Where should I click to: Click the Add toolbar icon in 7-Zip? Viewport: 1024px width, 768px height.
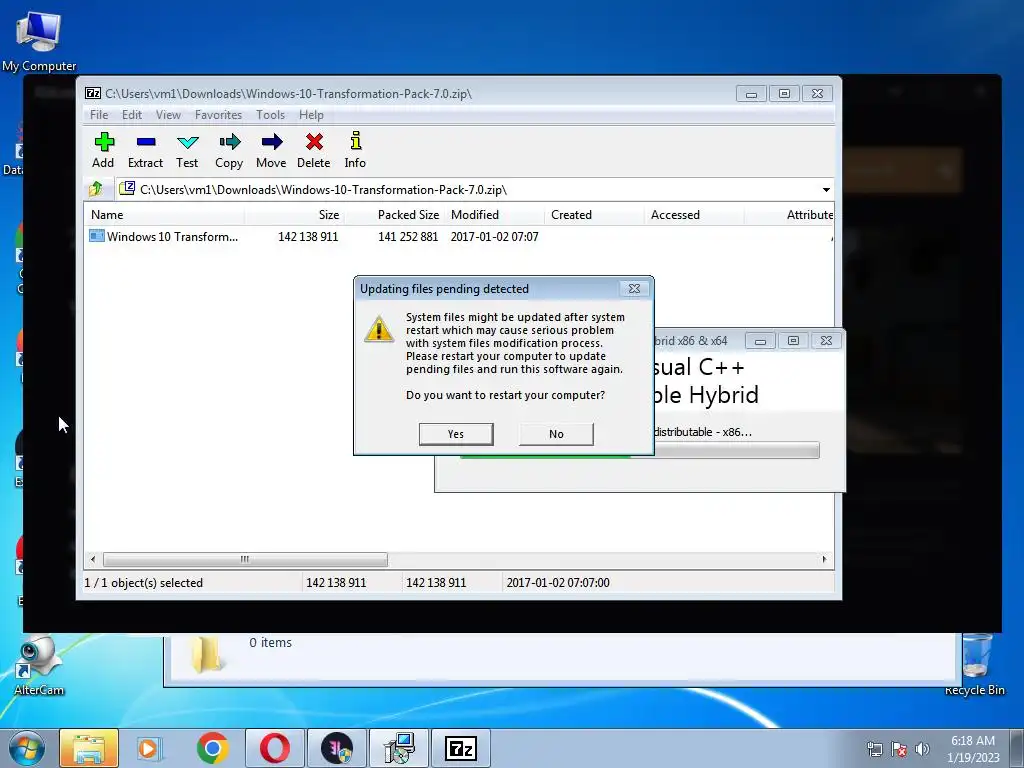click(103, 151)
